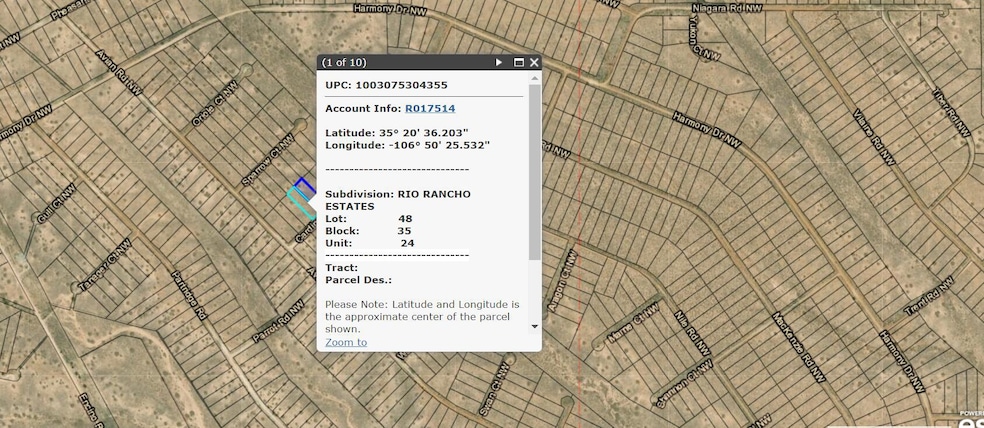Click the popup scrollbar down arrow
984x428 pixels.
coord(534,326)
